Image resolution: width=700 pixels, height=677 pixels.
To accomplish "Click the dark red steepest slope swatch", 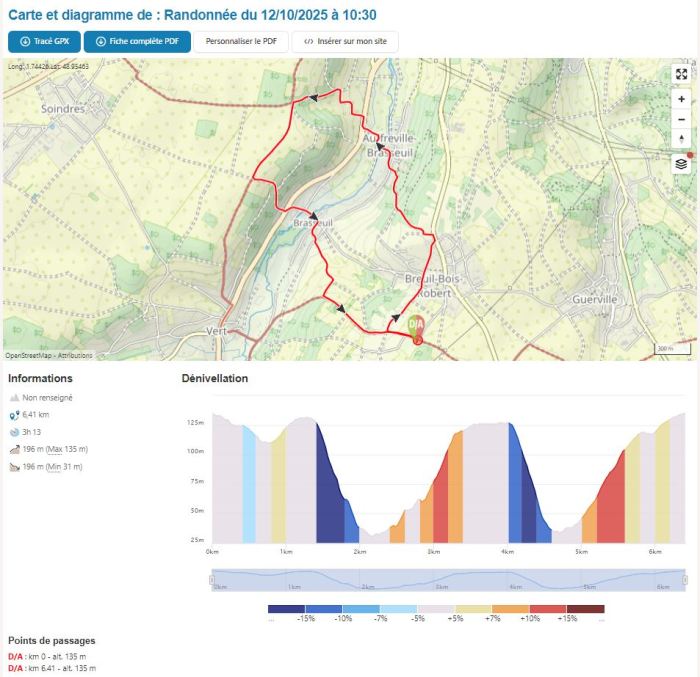I will pyautogui.click(x=586, y=608).
